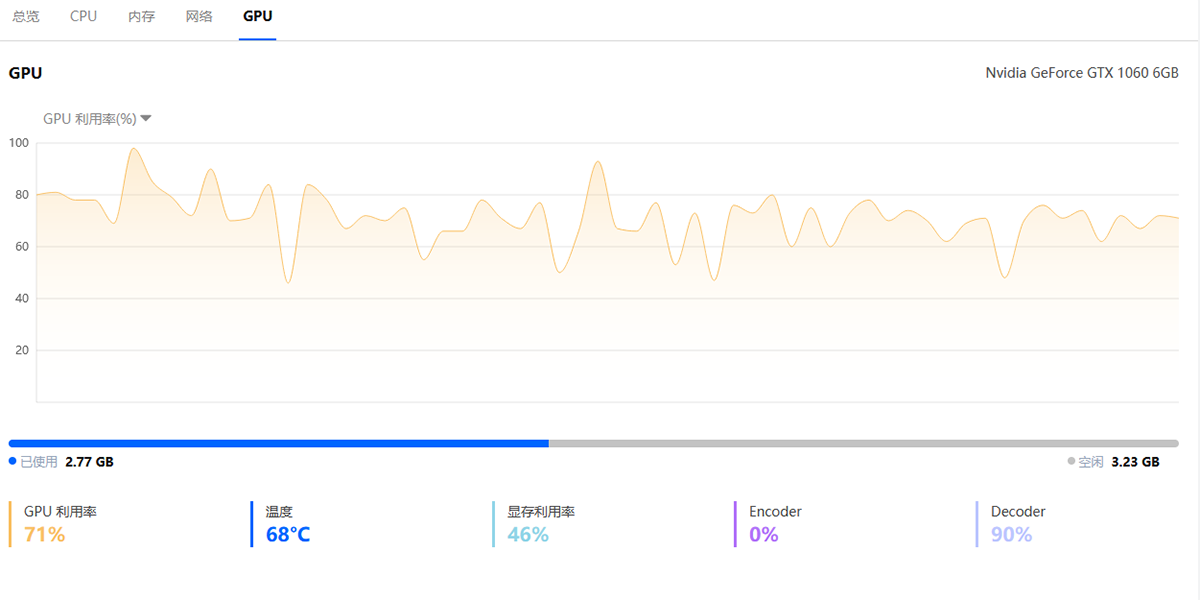Go to the 网络 tab

pyautogui.click(x=199, y=17)
